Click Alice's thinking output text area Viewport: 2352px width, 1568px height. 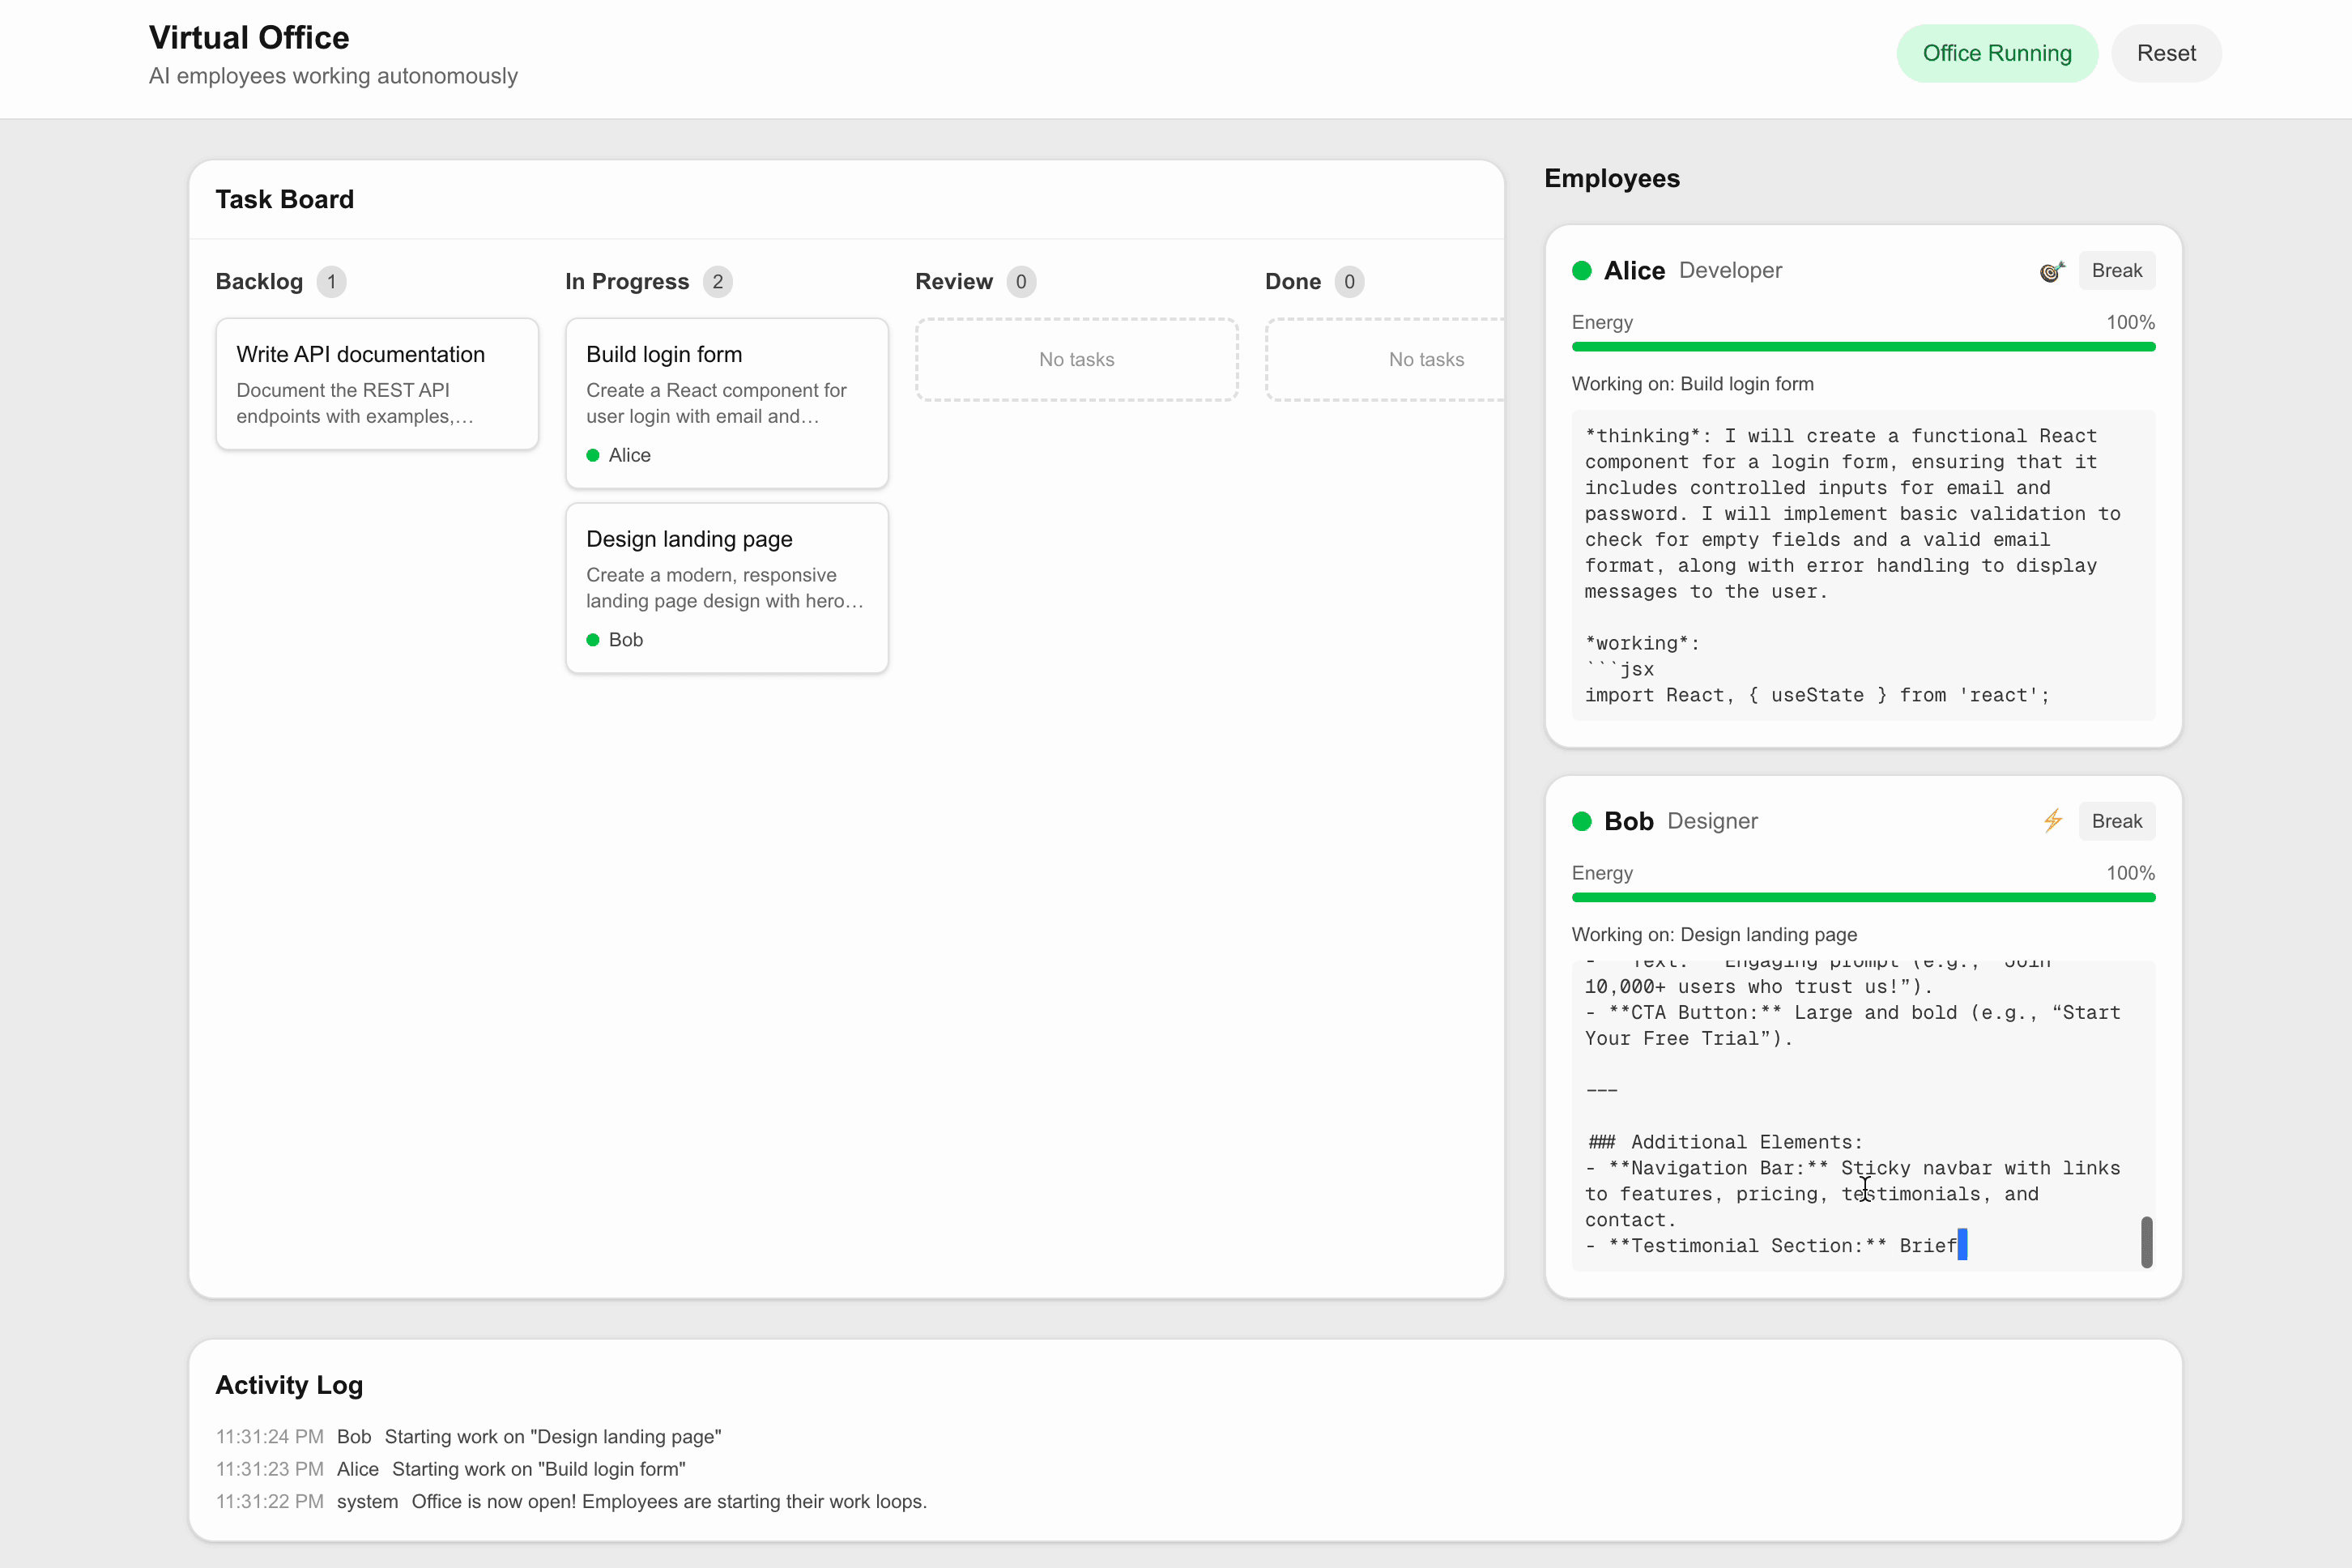(x=1863, y=565)
